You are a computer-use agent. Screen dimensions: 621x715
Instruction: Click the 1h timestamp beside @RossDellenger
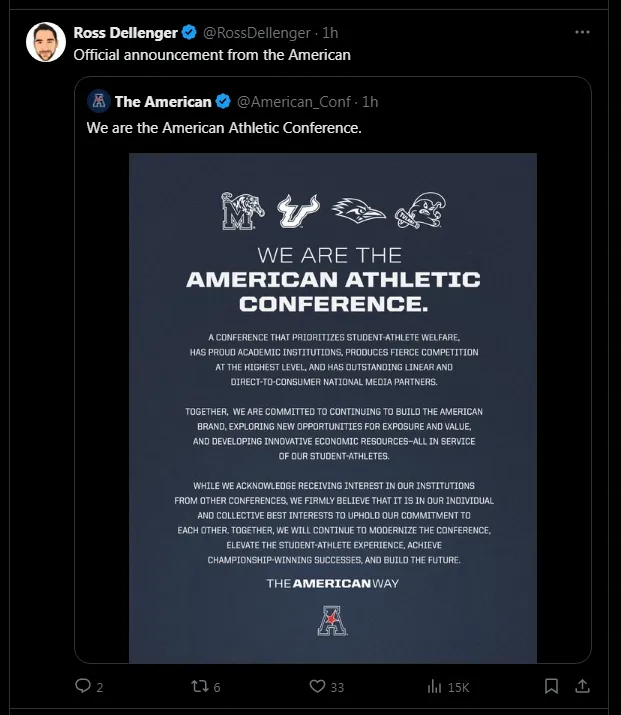[x=330, y=32]
